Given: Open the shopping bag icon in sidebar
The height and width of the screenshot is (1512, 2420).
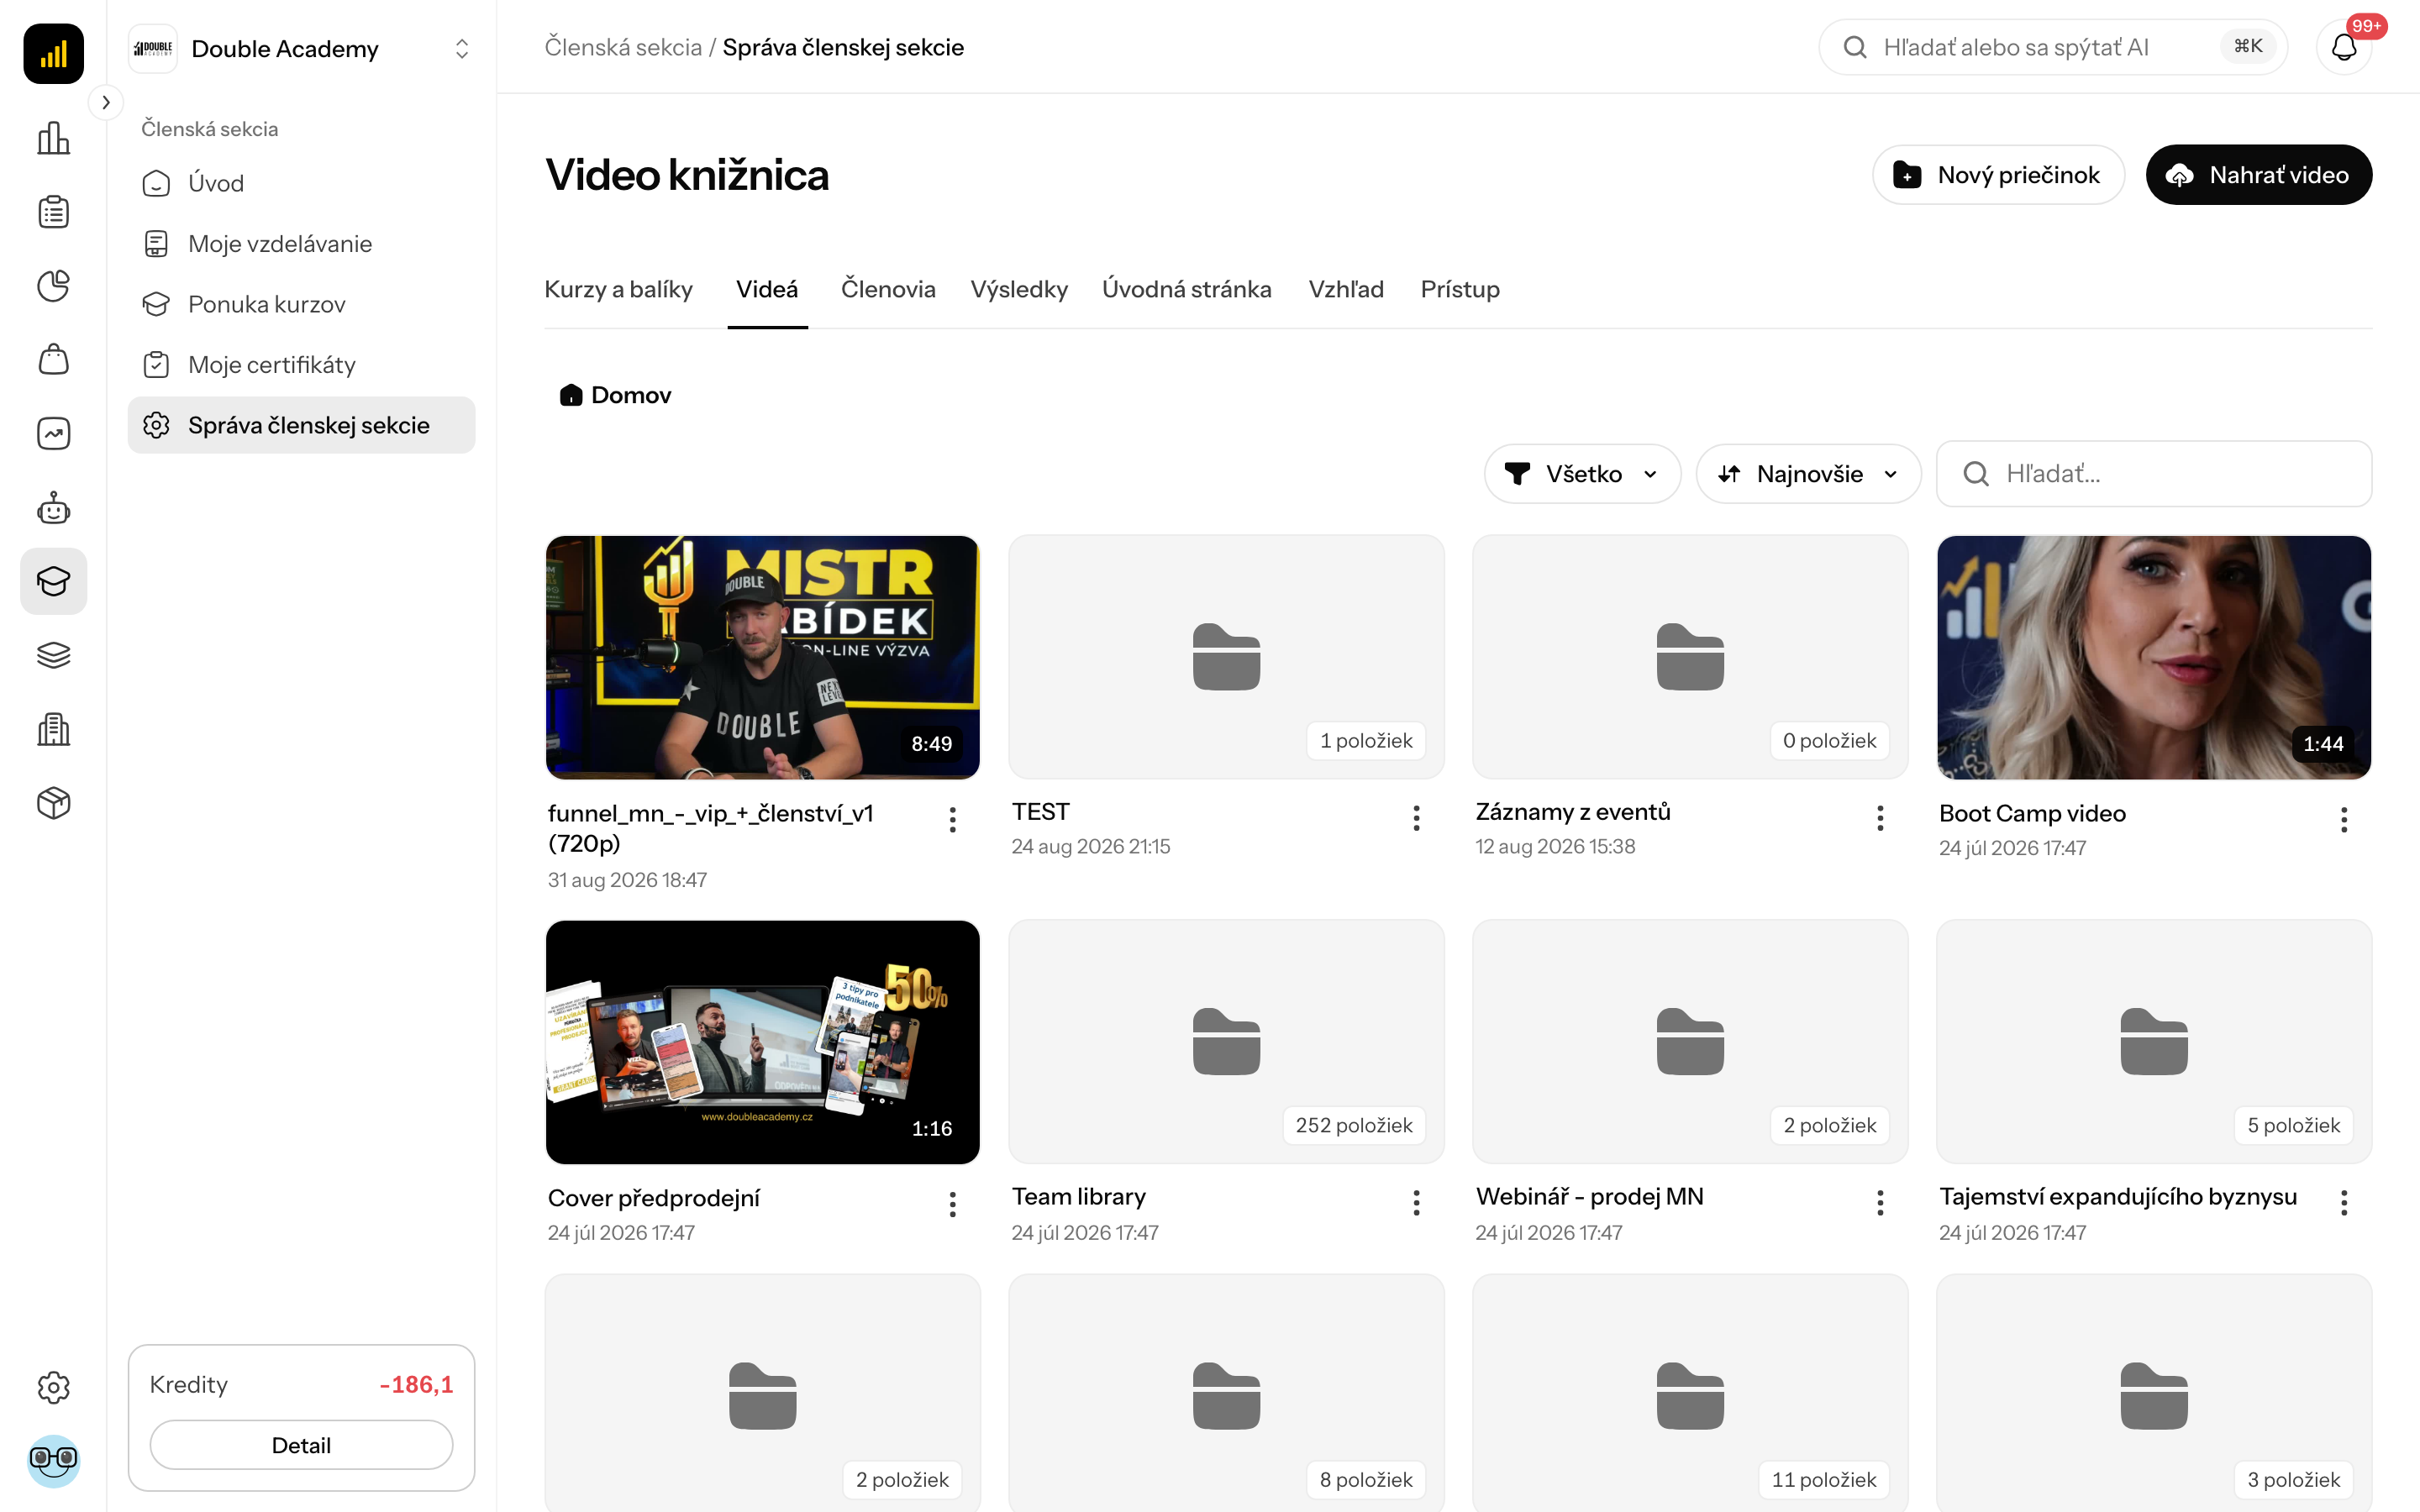Looking at the screenshot, I should (53, 360).
